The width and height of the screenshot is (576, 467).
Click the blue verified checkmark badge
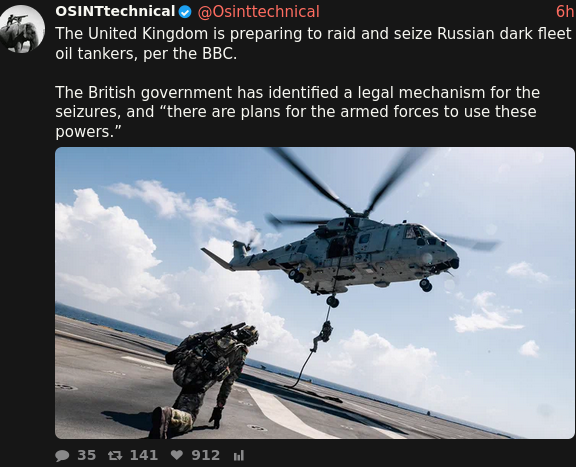pos(185,12)
